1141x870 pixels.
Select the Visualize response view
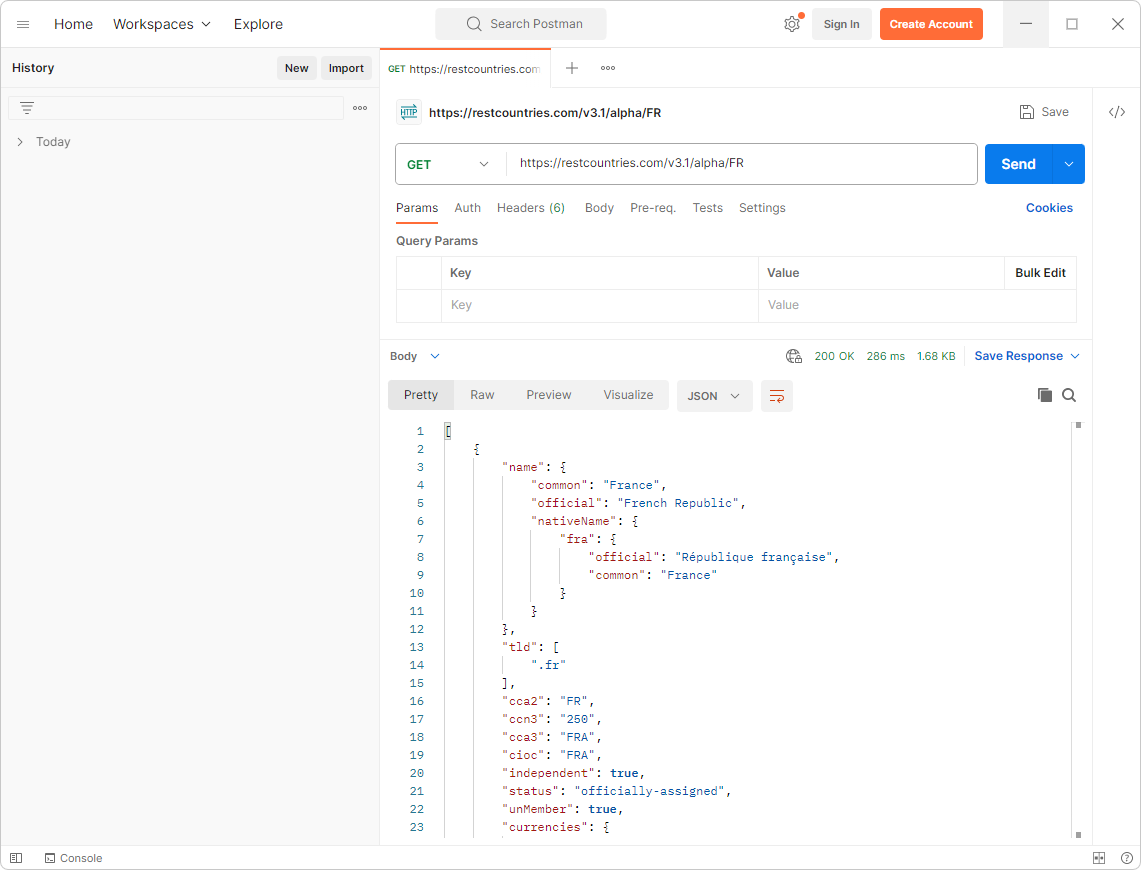coord(628,395)
